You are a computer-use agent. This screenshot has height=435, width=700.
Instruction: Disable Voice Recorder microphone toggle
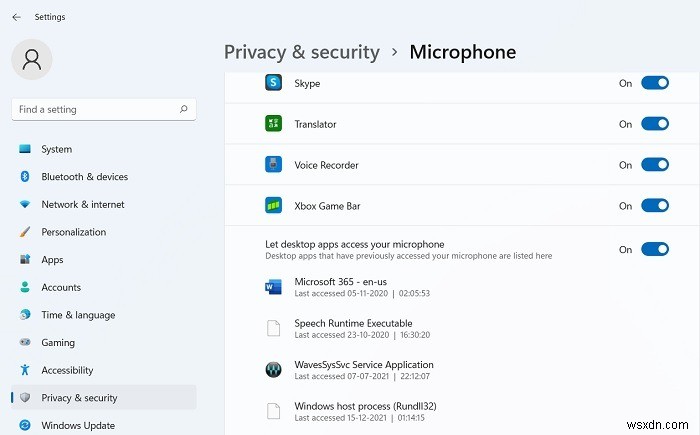pos(655,165)
